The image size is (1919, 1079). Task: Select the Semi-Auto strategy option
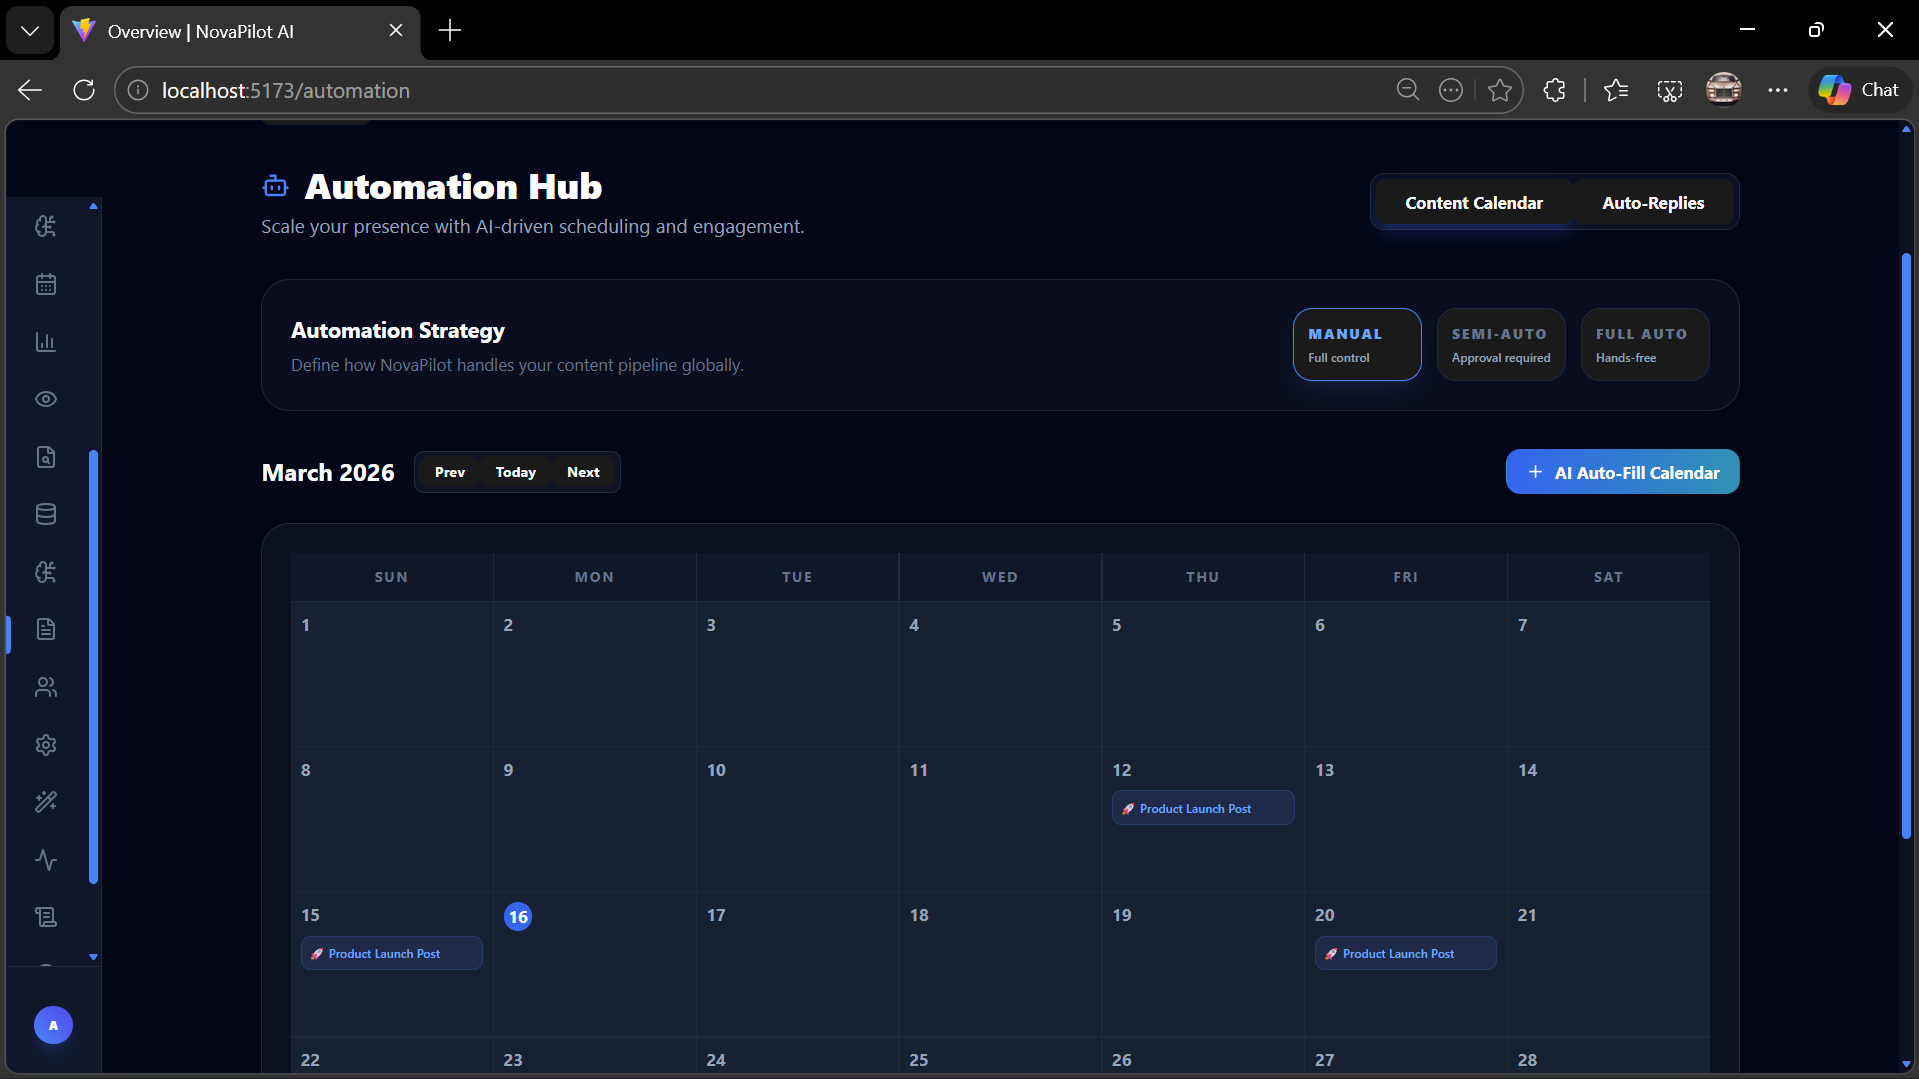point(1501,345)
